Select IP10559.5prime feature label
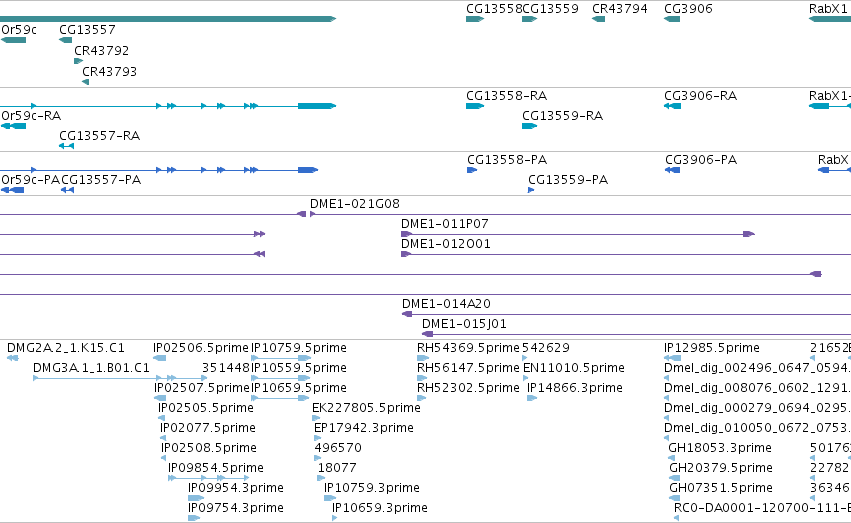The image size is (851, 523). coord(299,368)
